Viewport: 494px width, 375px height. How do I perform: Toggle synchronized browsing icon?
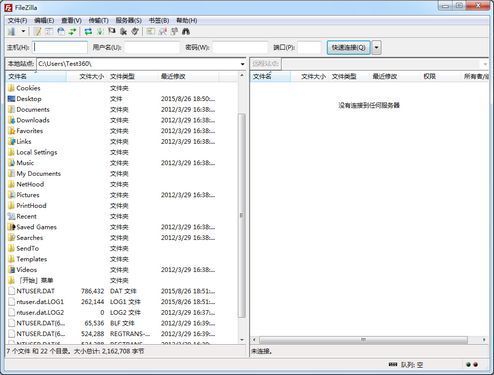(174, 32)
